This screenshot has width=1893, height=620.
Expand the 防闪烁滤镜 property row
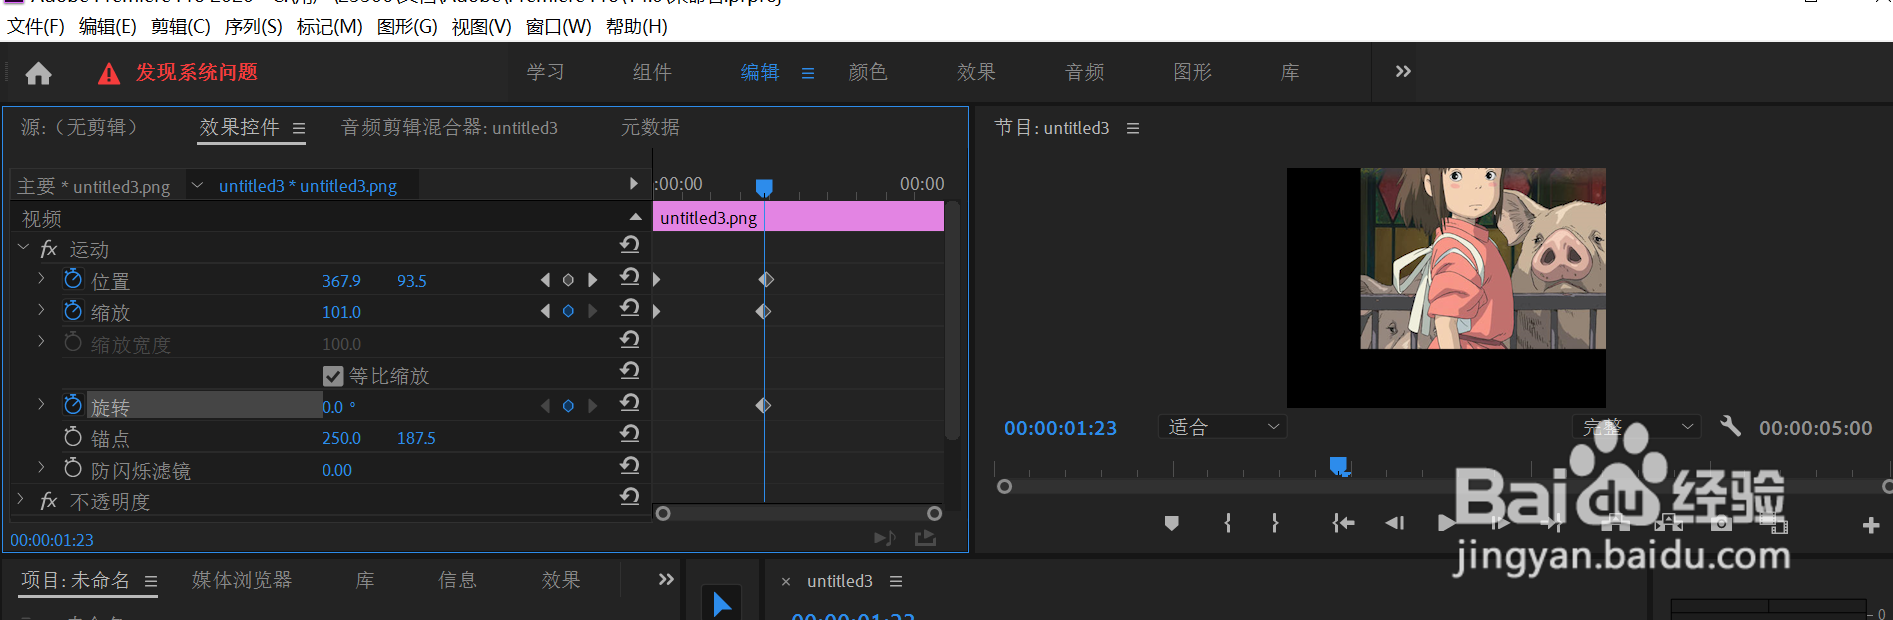click(41, 467)
